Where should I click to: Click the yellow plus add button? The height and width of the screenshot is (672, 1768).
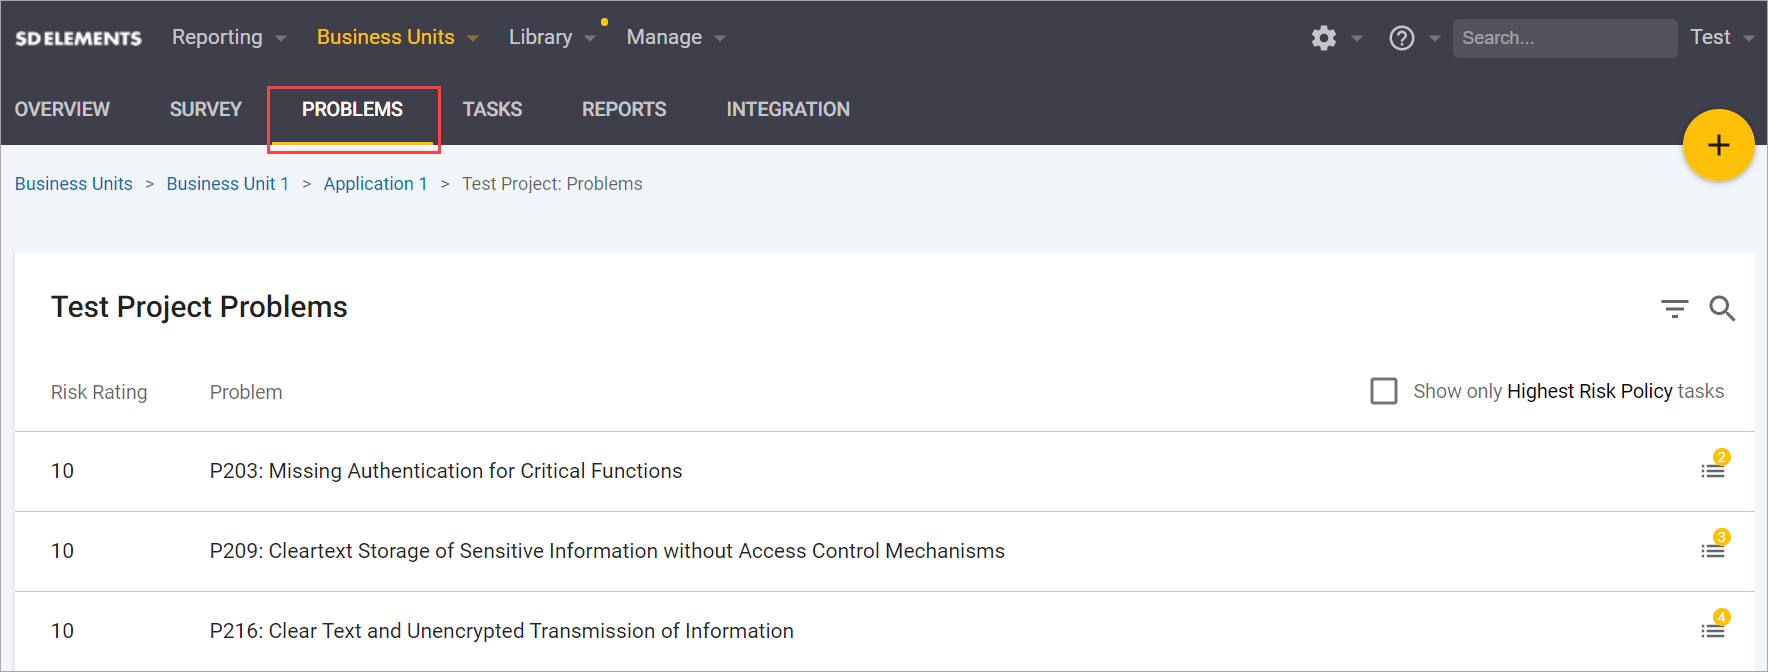pos(1718,145)
